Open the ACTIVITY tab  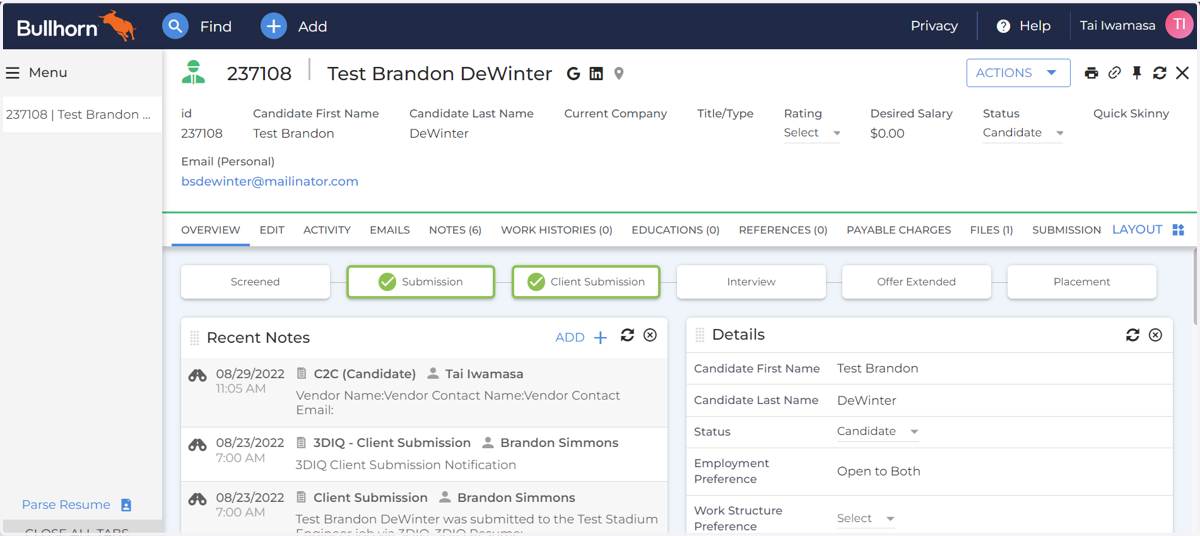(x=327, y=230)
